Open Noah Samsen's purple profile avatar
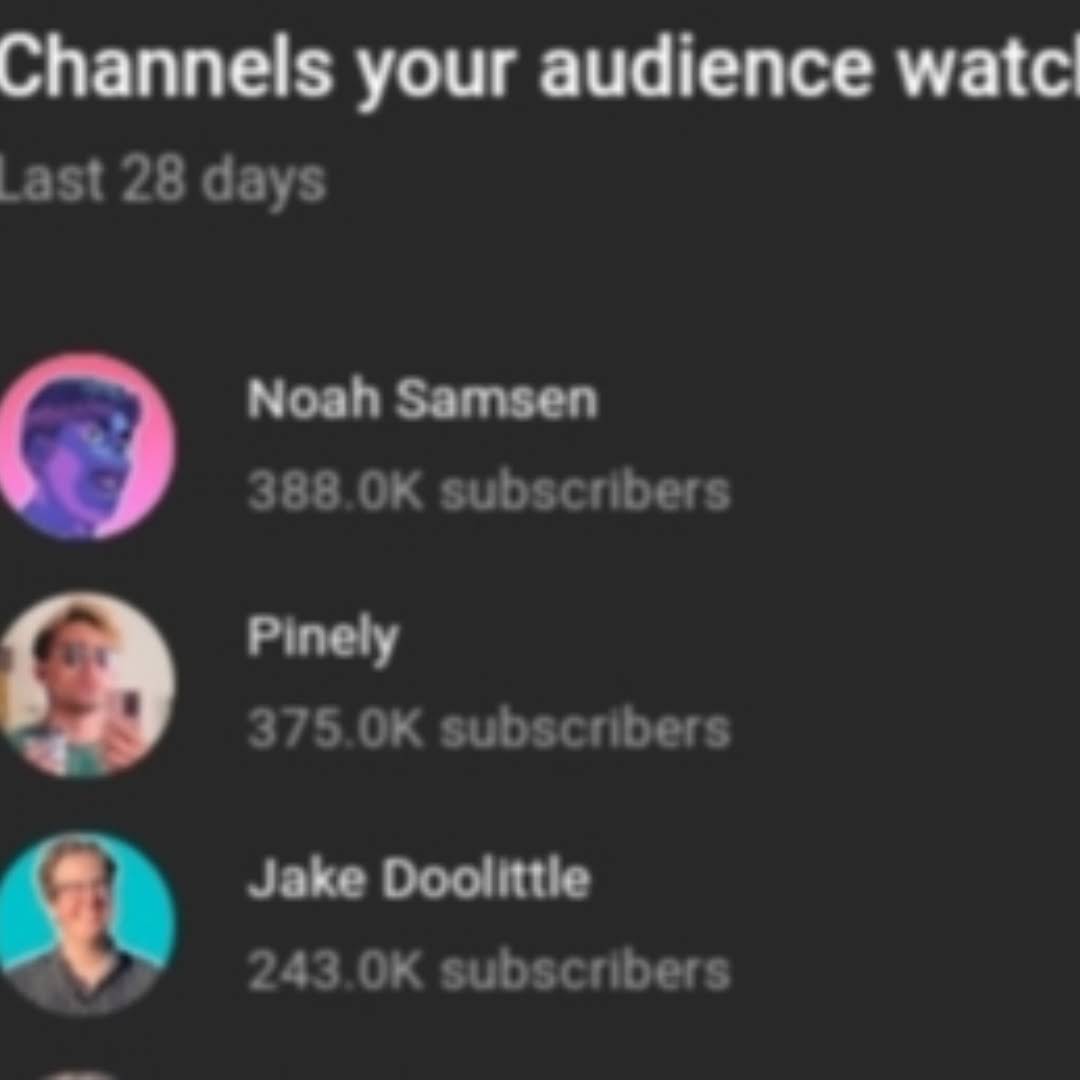This screenshot has height=1080, width=1080. pos(85,446)
